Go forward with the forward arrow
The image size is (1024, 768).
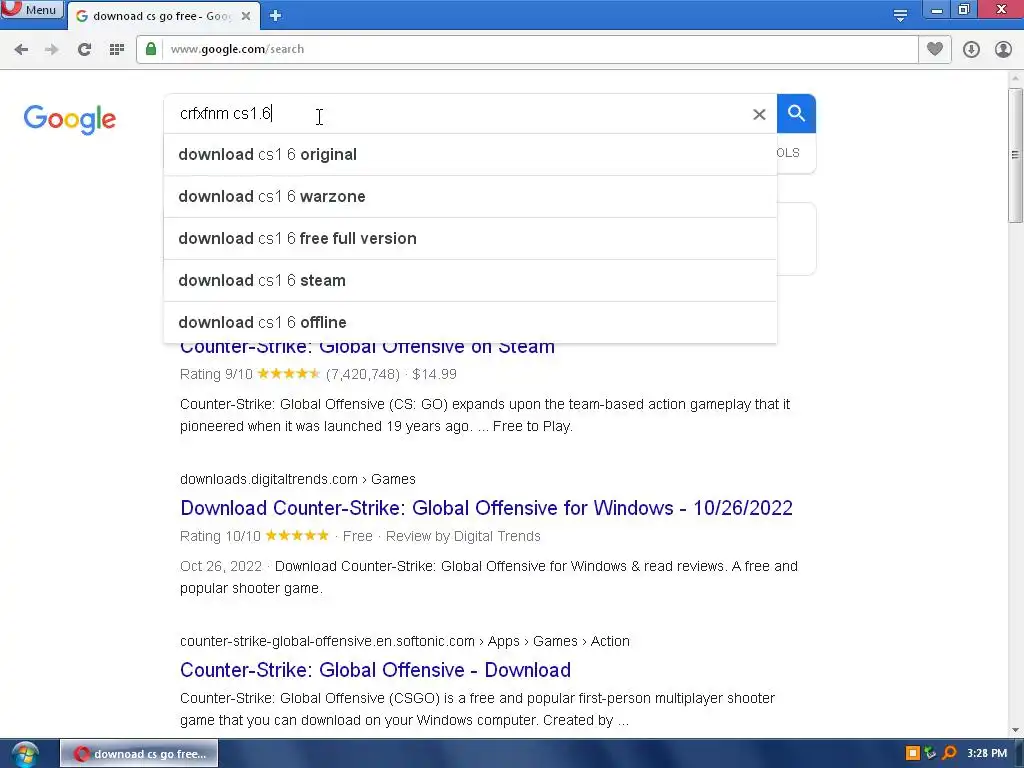tap(52, 49)
